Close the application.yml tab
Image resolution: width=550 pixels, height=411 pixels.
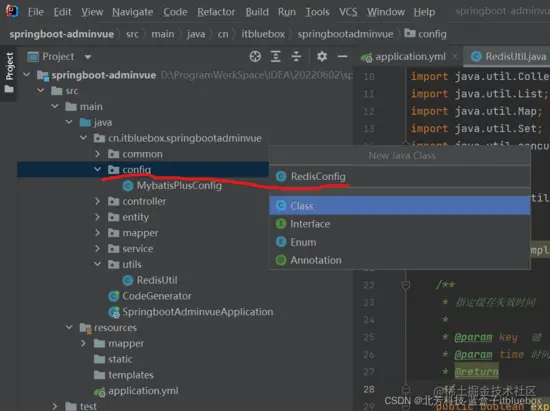tap(455, 56)
